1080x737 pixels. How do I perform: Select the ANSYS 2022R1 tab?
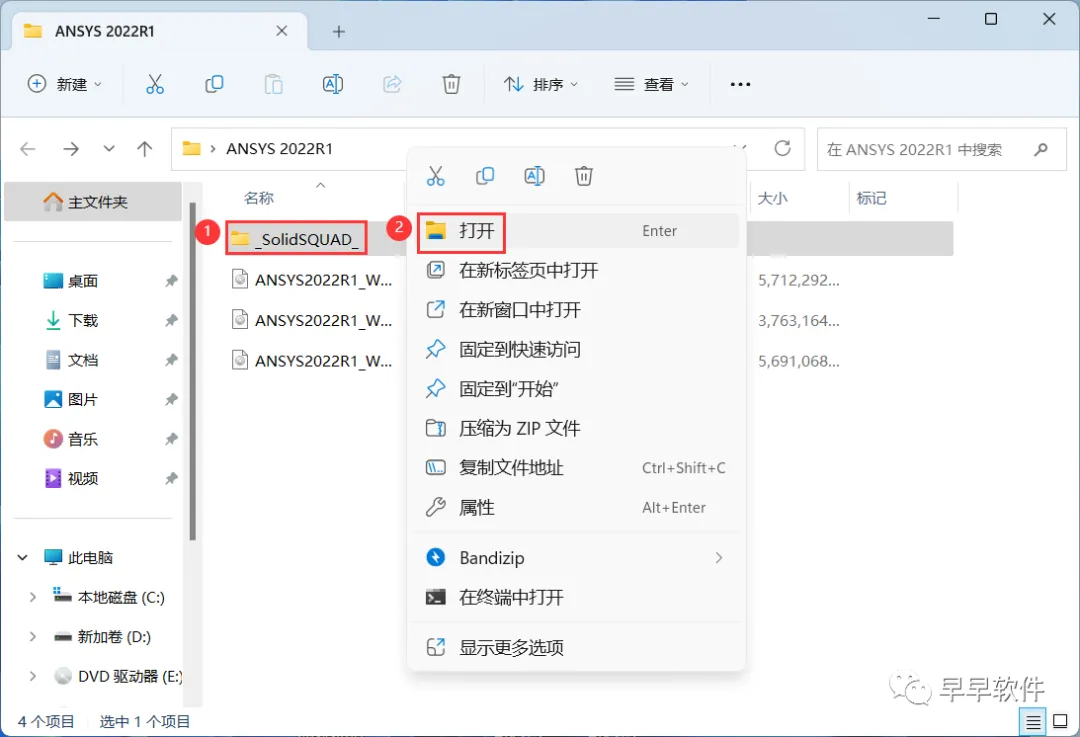coord(159,31)
